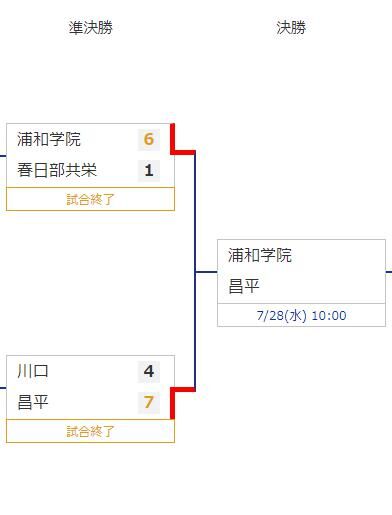Image resolution: width=392 pixels, height=515 pixels.
Task: Click the 春日部共栄 team name
Action: coord(57,170)
